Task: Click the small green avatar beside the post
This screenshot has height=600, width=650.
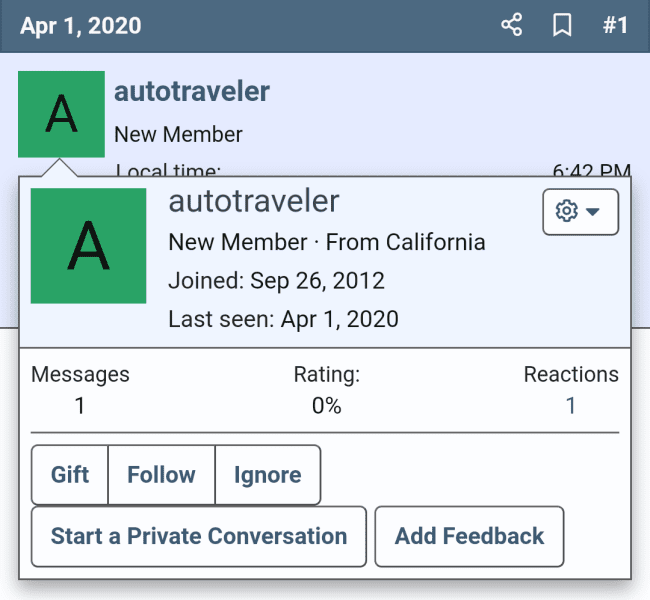Action: pos(61,114)
